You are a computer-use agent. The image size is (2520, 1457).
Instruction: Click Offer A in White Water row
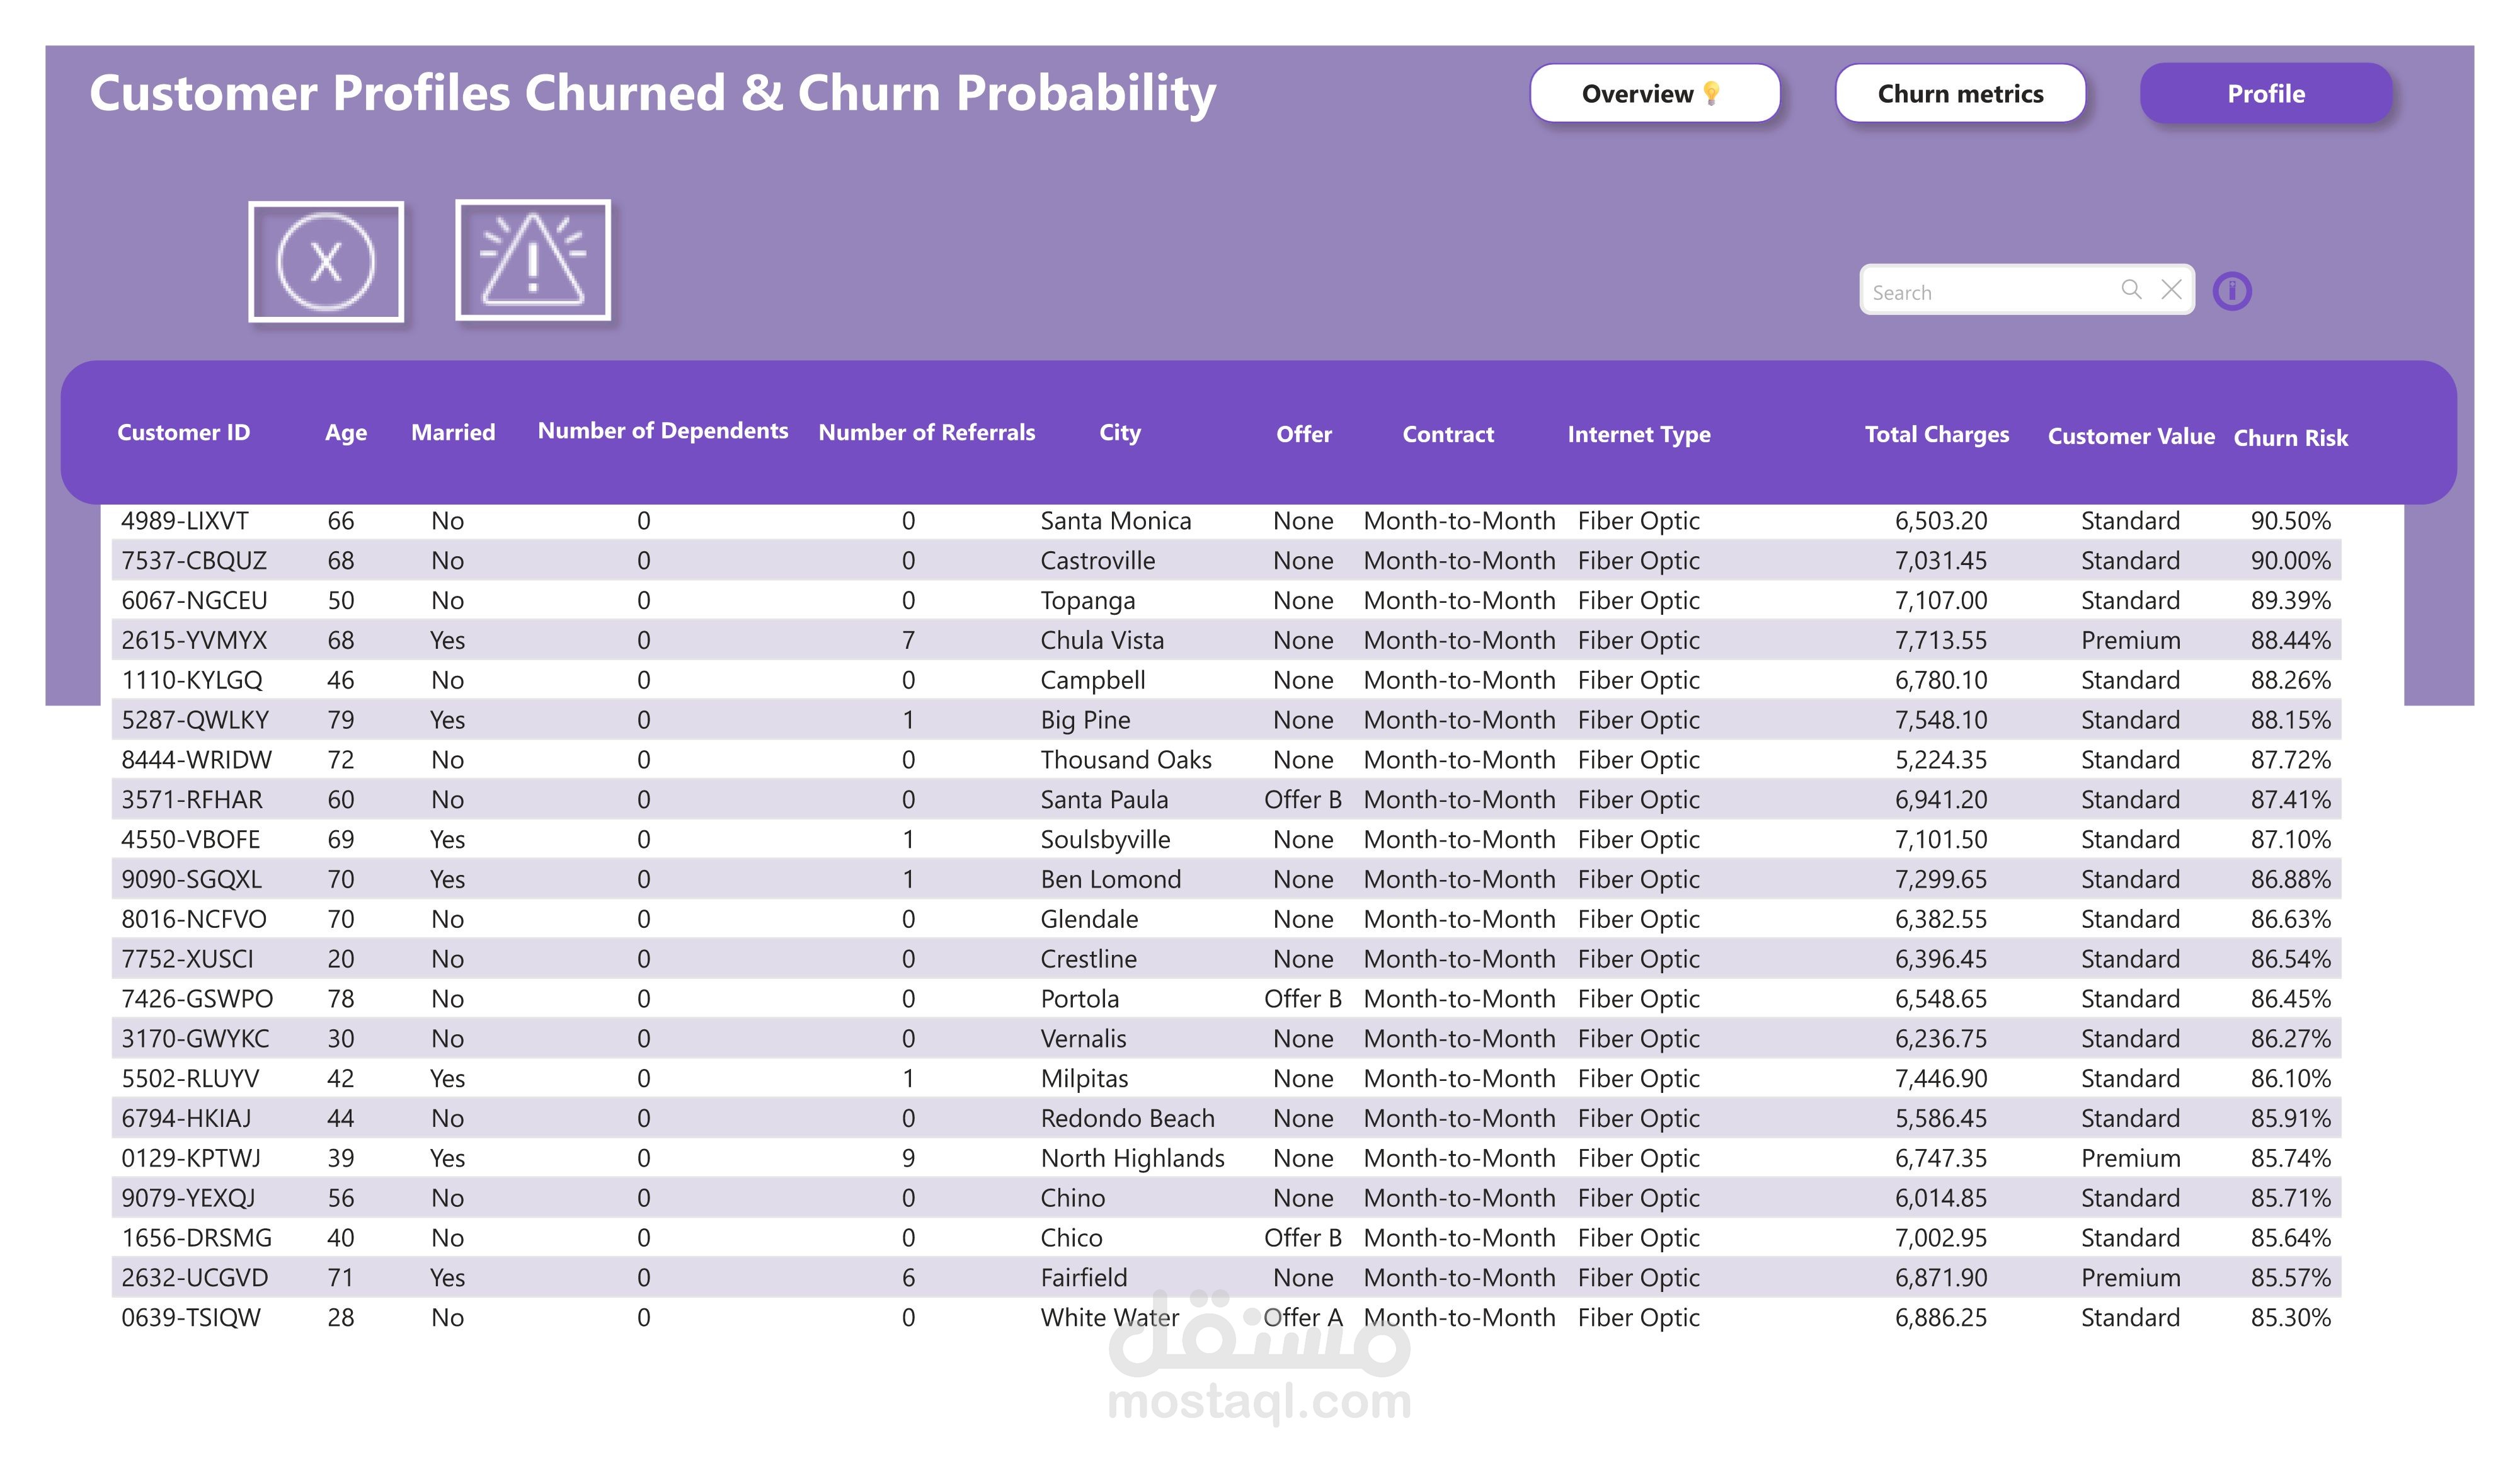(1303, 1318)
